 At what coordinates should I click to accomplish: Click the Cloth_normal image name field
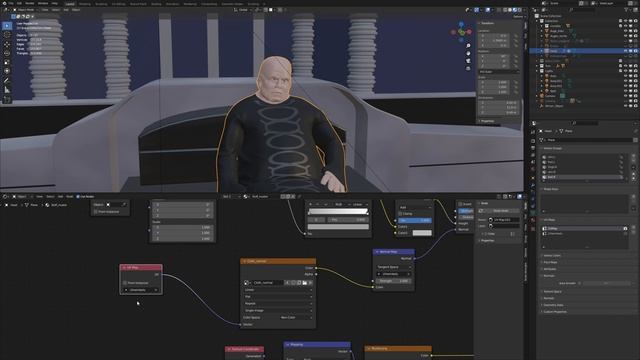point(267,282)
